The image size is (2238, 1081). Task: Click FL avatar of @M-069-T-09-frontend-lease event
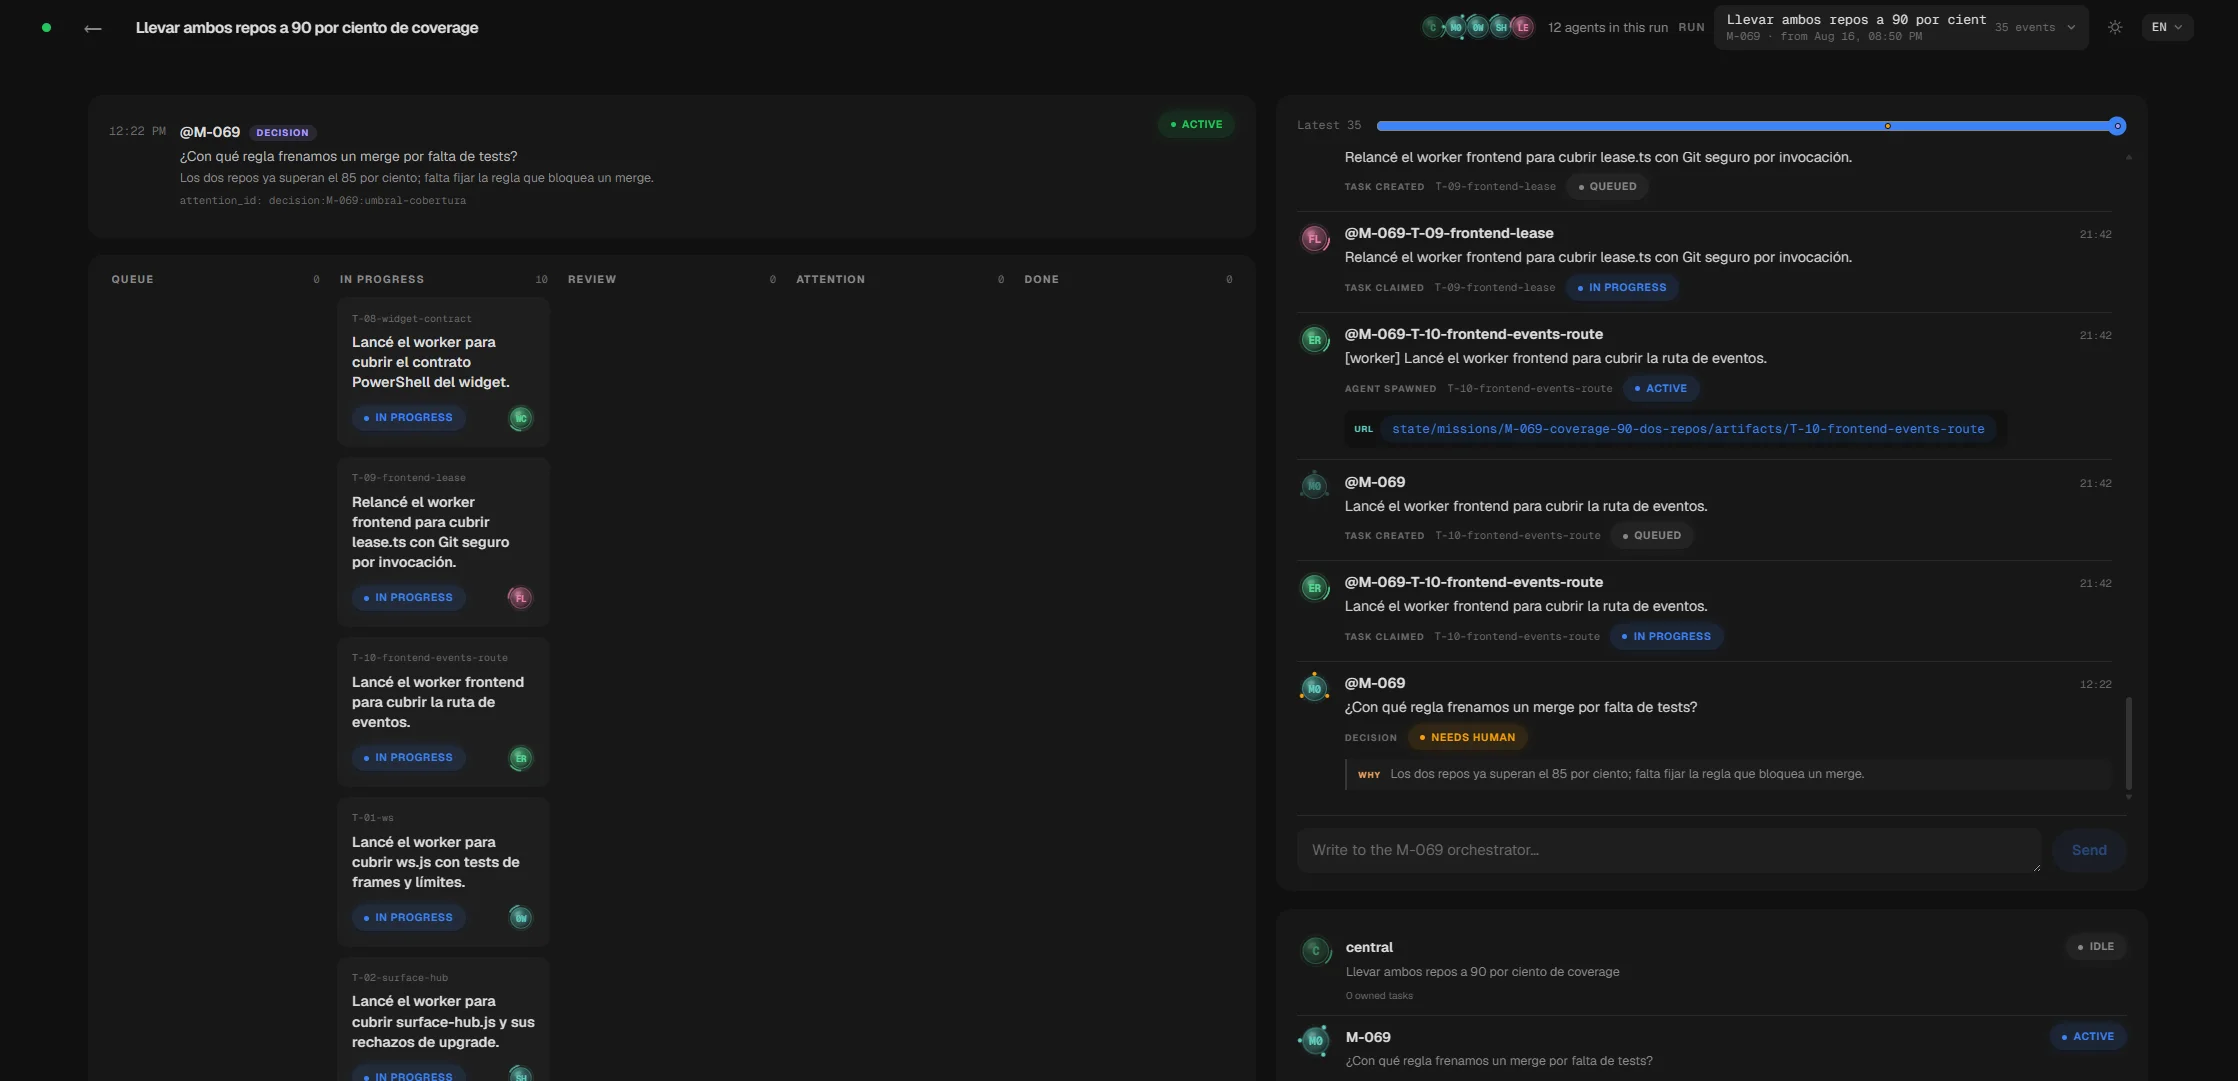[1314, 239]
